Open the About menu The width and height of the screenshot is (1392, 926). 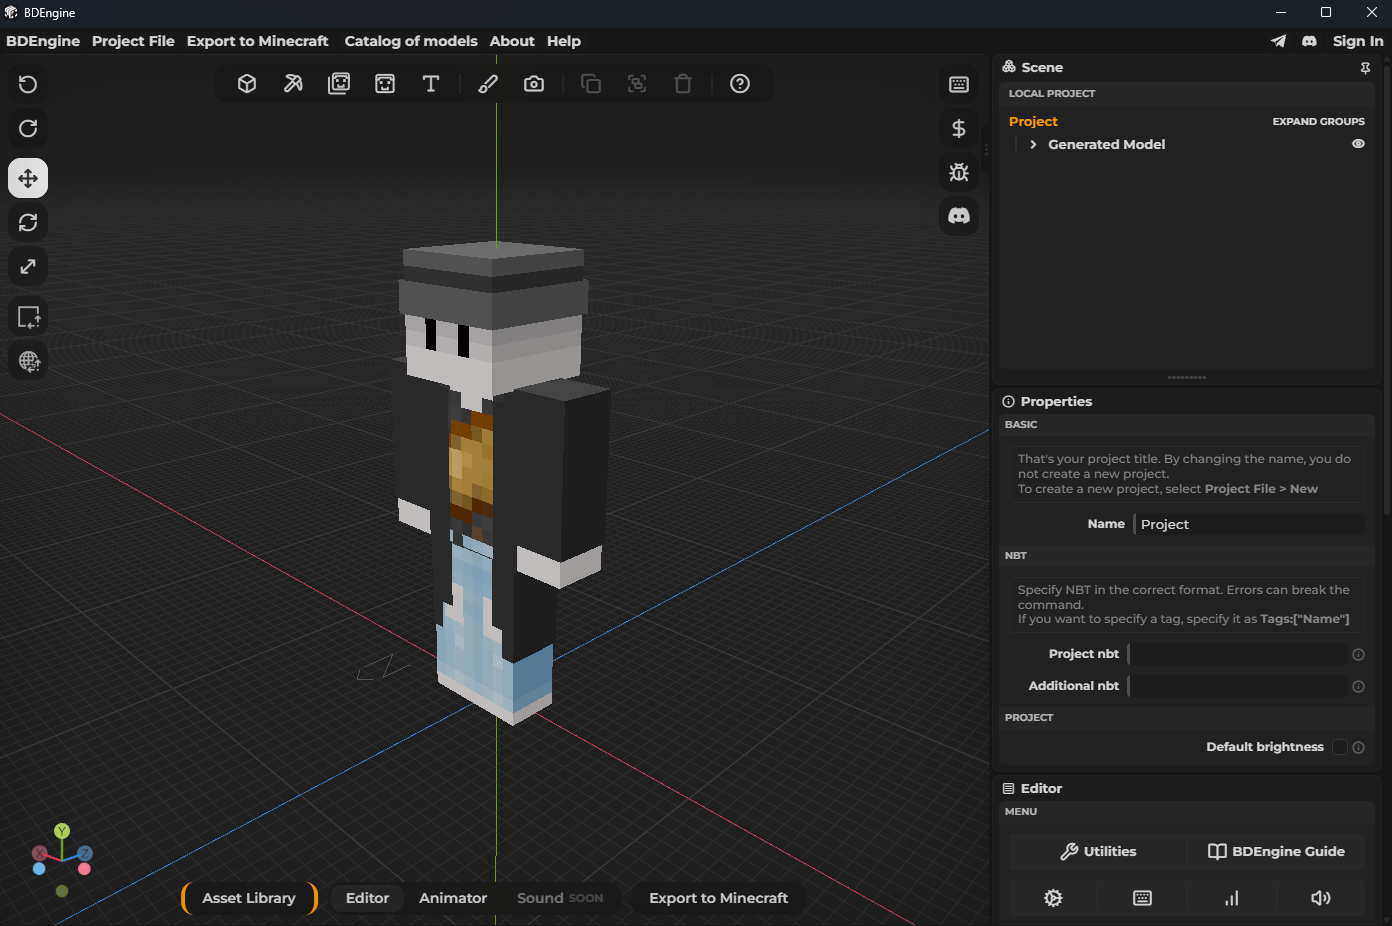point(512,41)
